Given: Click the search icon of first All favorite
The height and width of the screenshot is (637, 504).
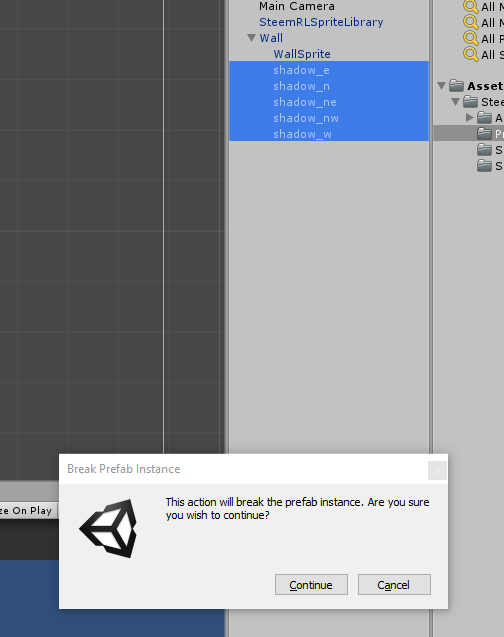Looking at the screenshot, I should 471,6.
